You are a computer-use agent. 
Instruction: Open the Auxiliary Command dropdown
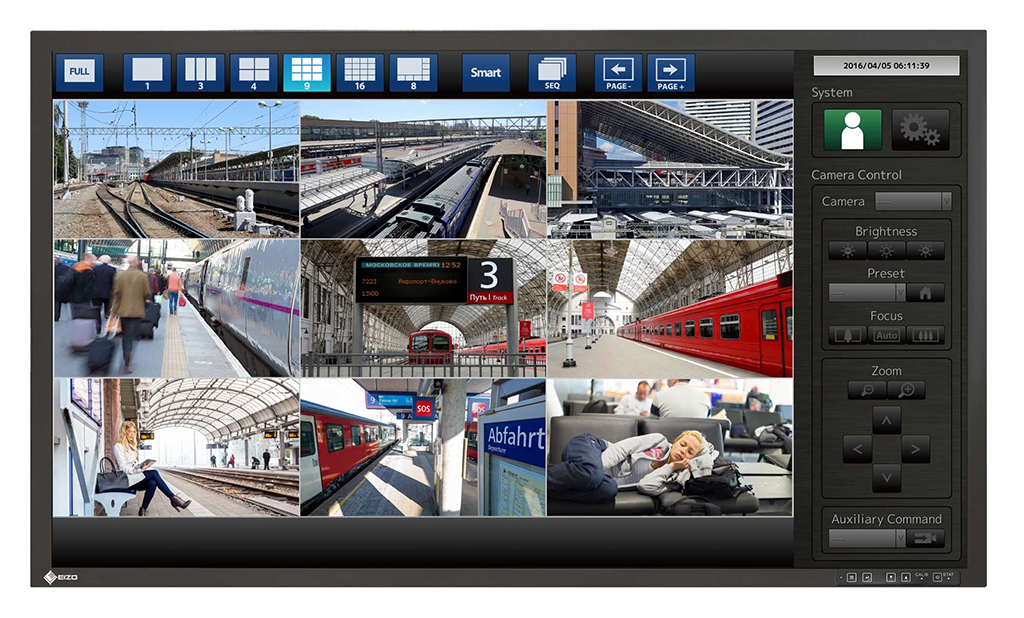tap(867, 539)
